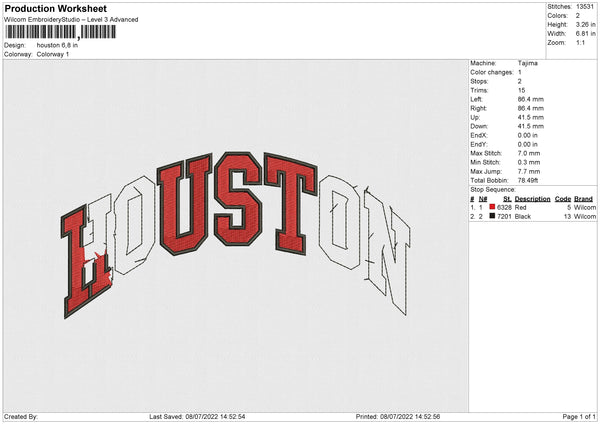This screenshot has height=424, width=600.
Task: Select the Houston embroidery design preview
Action: [x=235, y=235]
